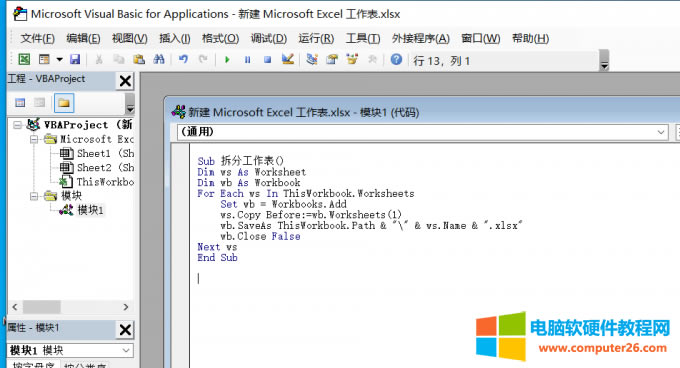Click the 'Set wb = Workbooks.Add' line
The height and width of the screenshot is (368, 680).
coord(283,204)
